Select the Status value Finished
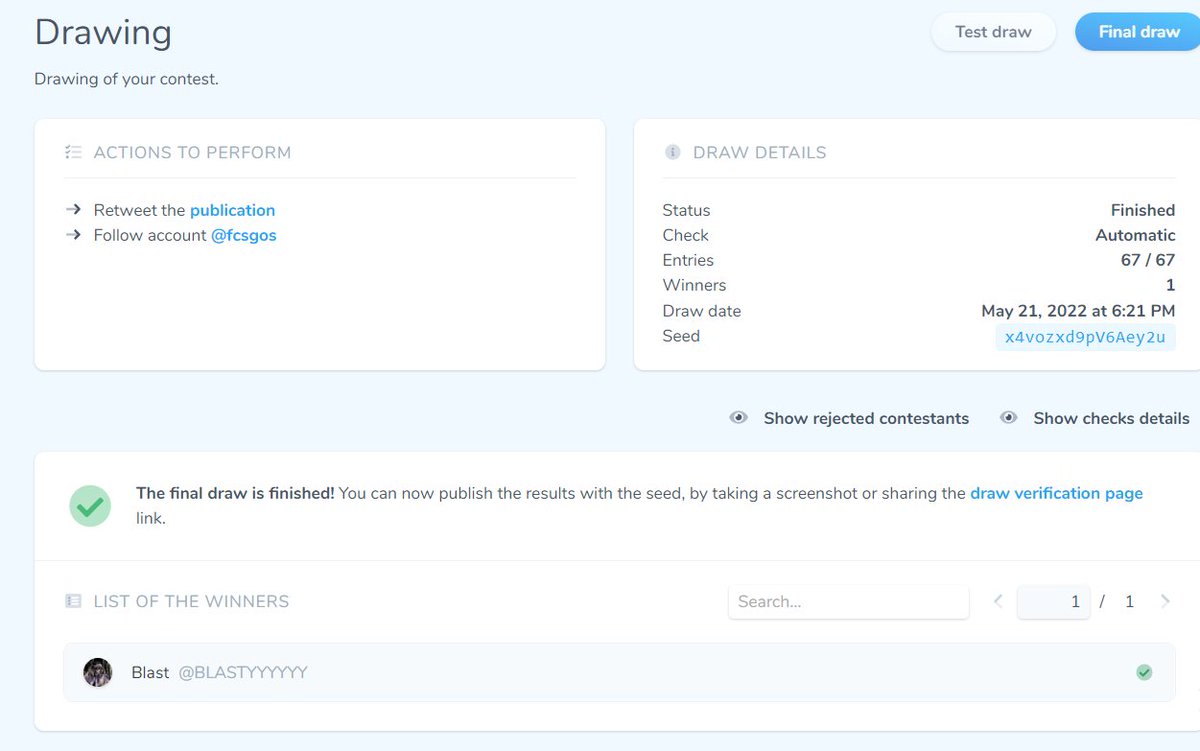The width and height of the screenshot is (1200, 751). 1143,210
